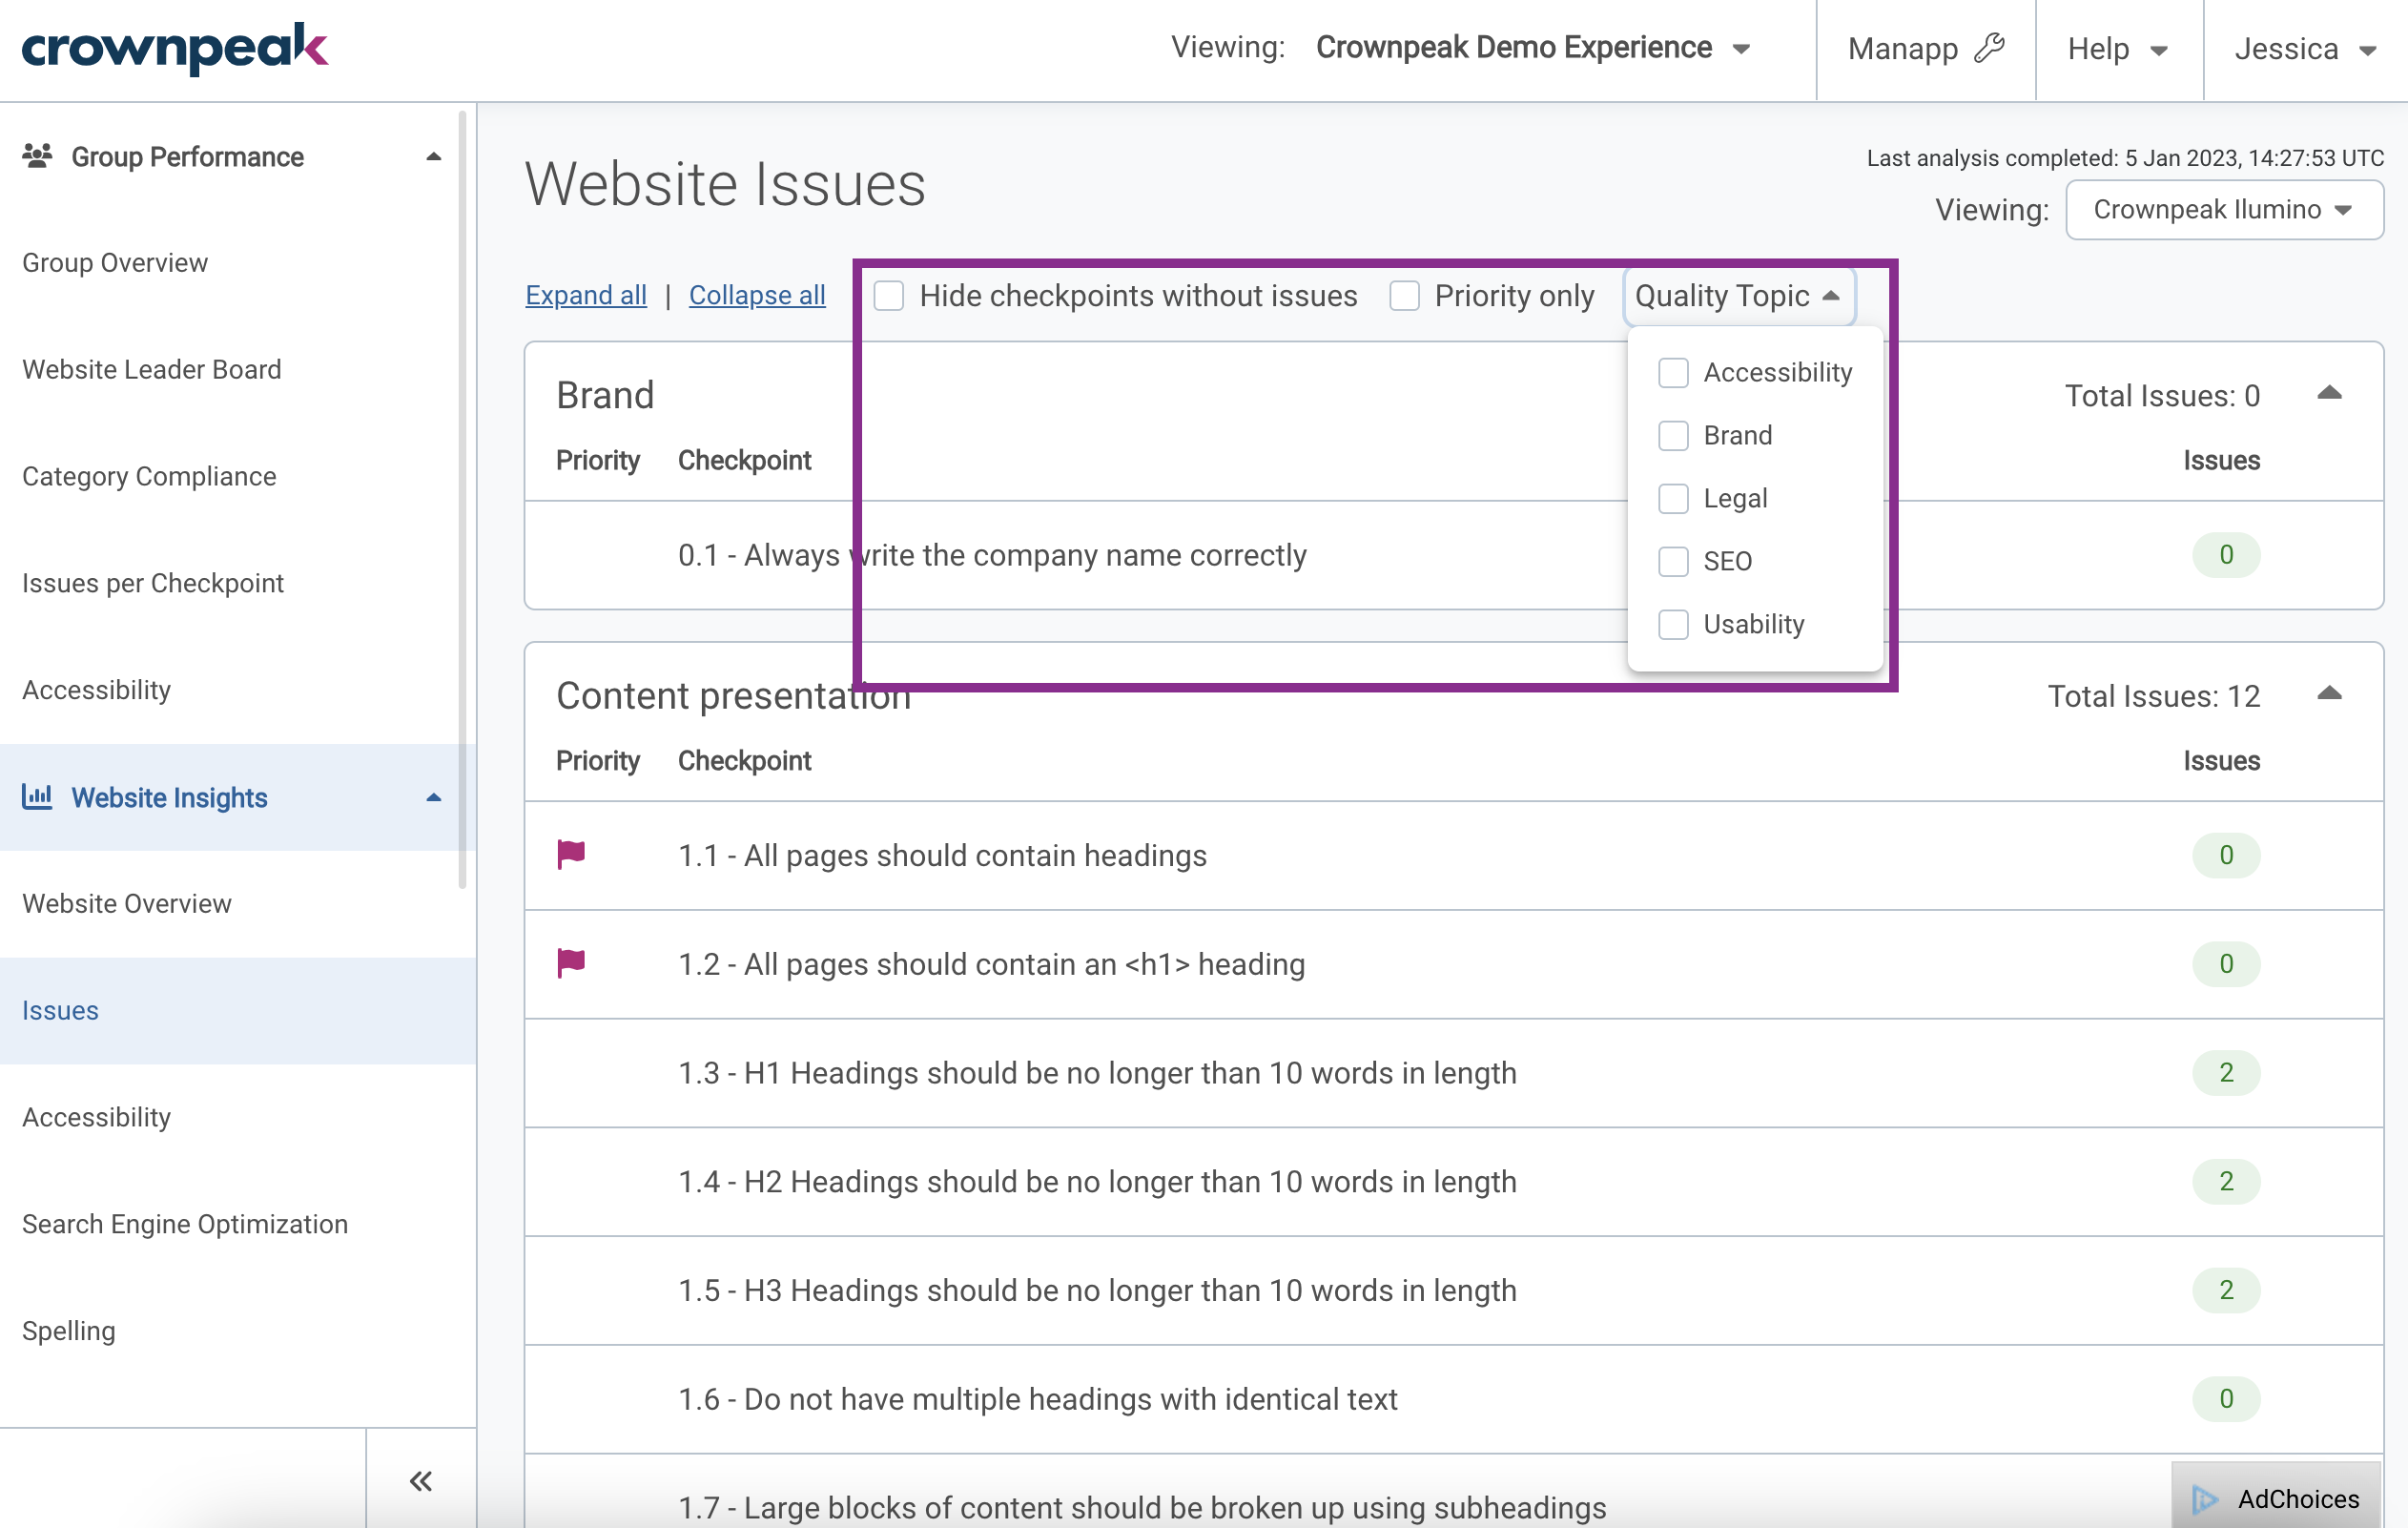The image size is (2408, 1528).
Task: Open checkpoint 0.1 company name
Action: tap(992, 555)
